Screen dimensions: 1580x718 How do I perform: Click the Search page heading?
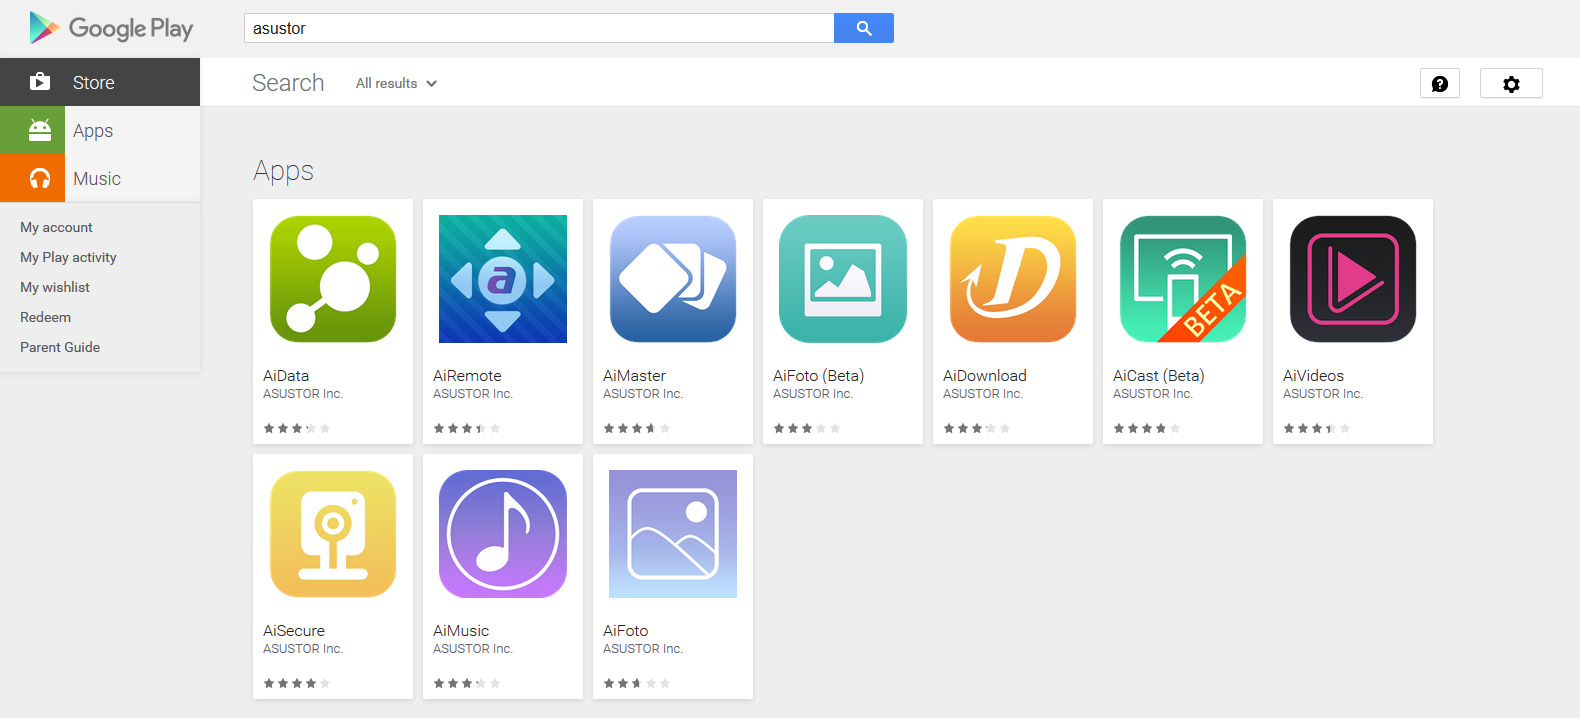pos(288,83)
